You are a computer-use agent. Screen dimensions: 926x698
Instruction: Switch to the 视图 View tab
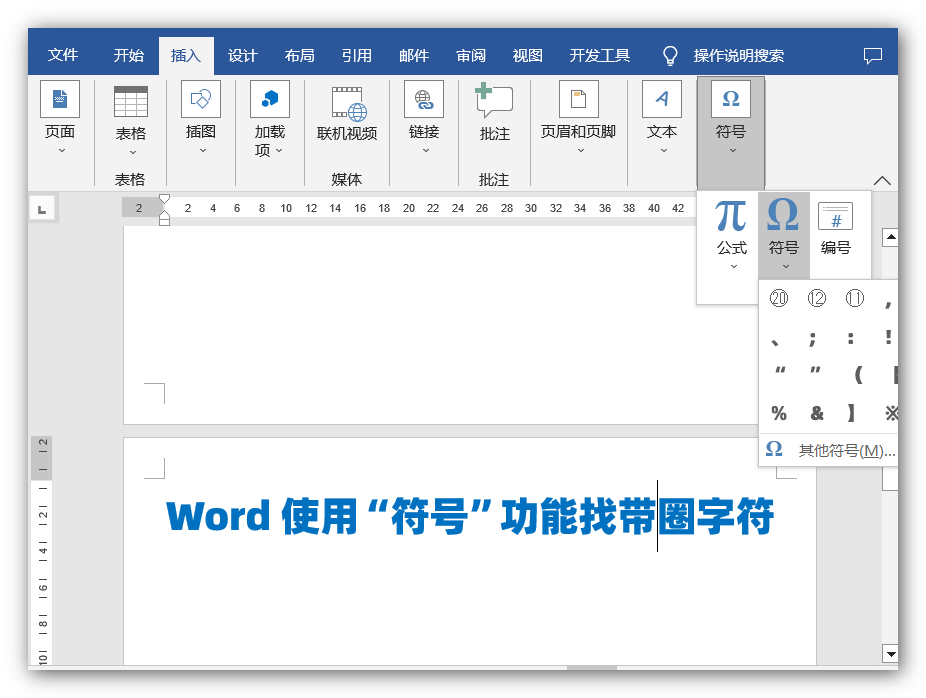click(527, 56)
